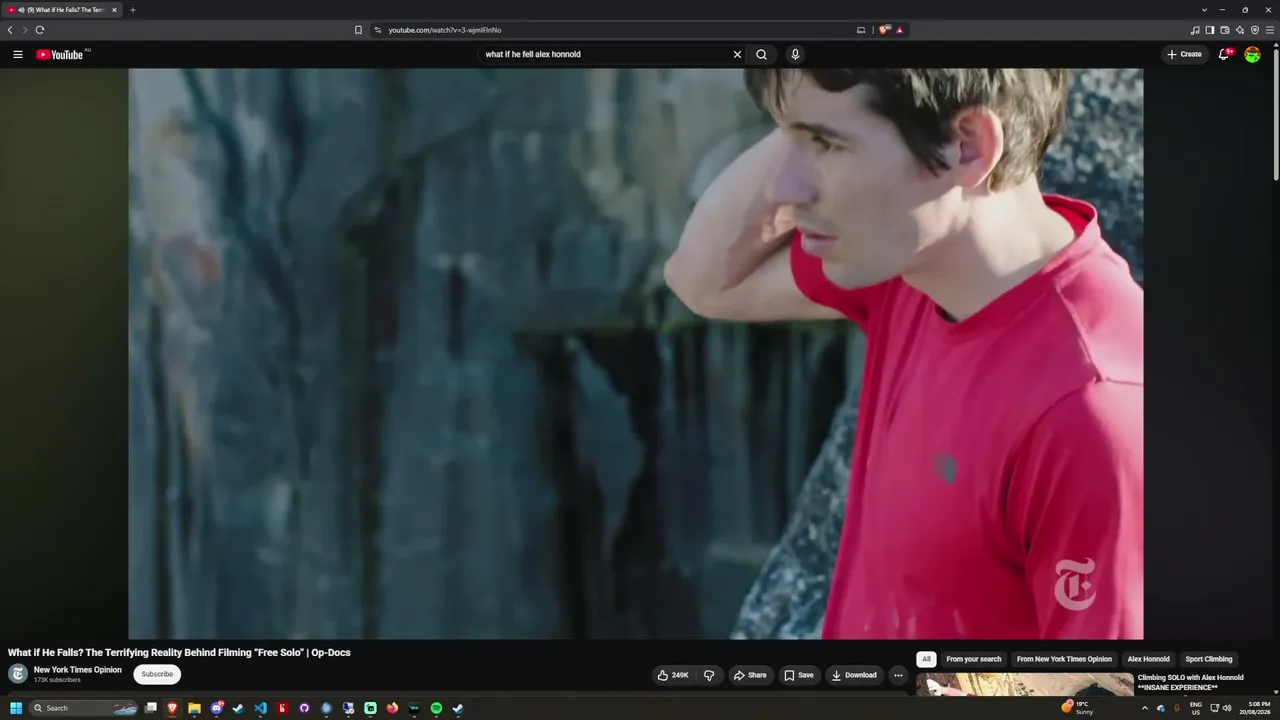Viewport: 1280px width, 720px height.
Task: Open the clock showing 5:08 PM
Action: pos(1255,708)
